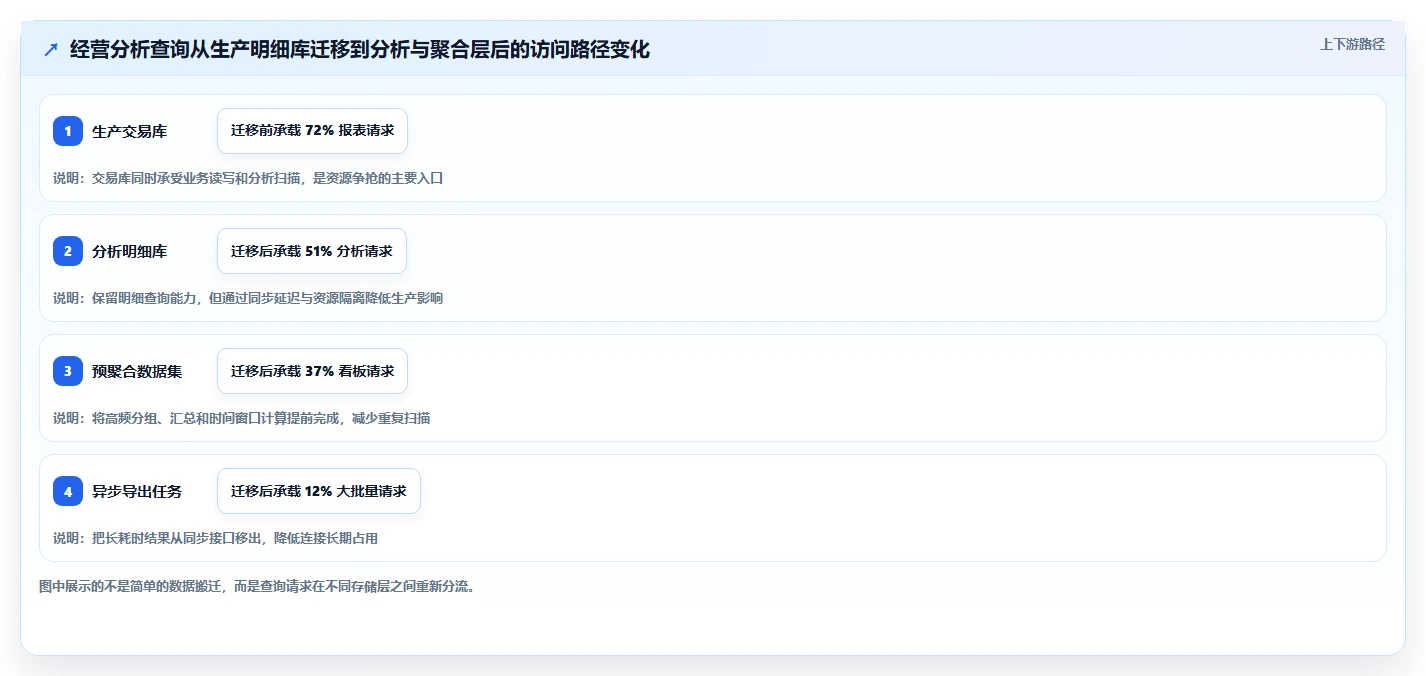Click the 迁移后承载 12% 大批量请求 chip

pos(319,491)
